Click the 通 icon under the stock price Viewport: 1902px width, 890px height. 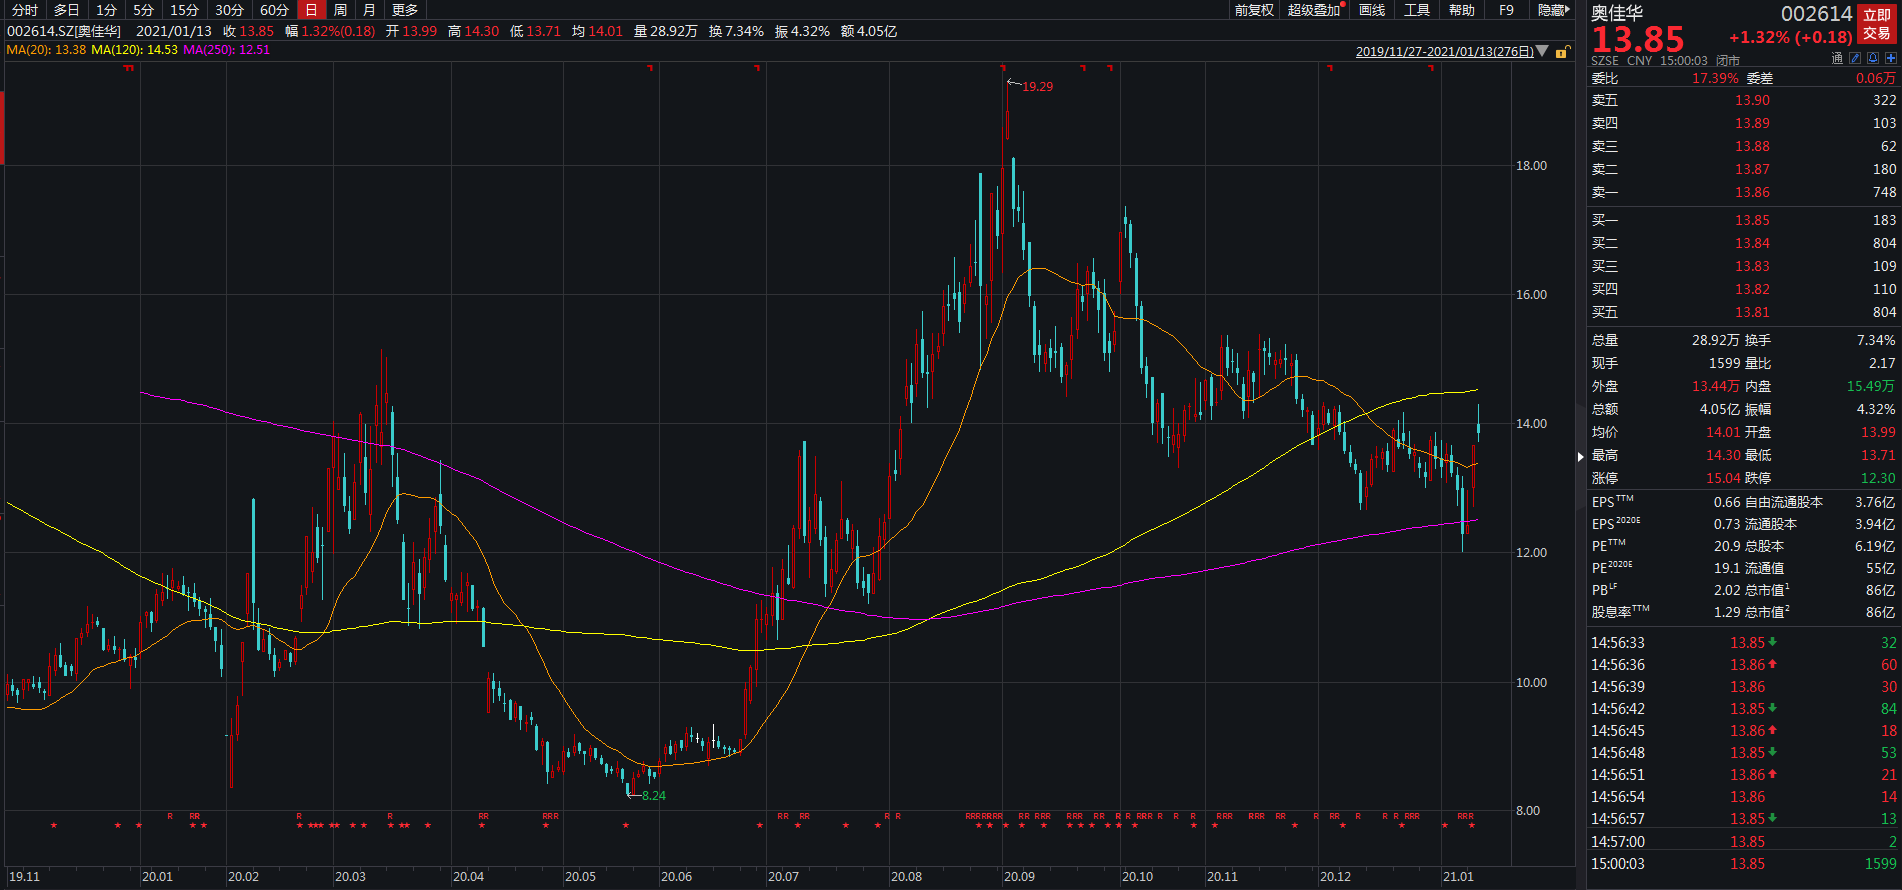[x=1837, y=59]
